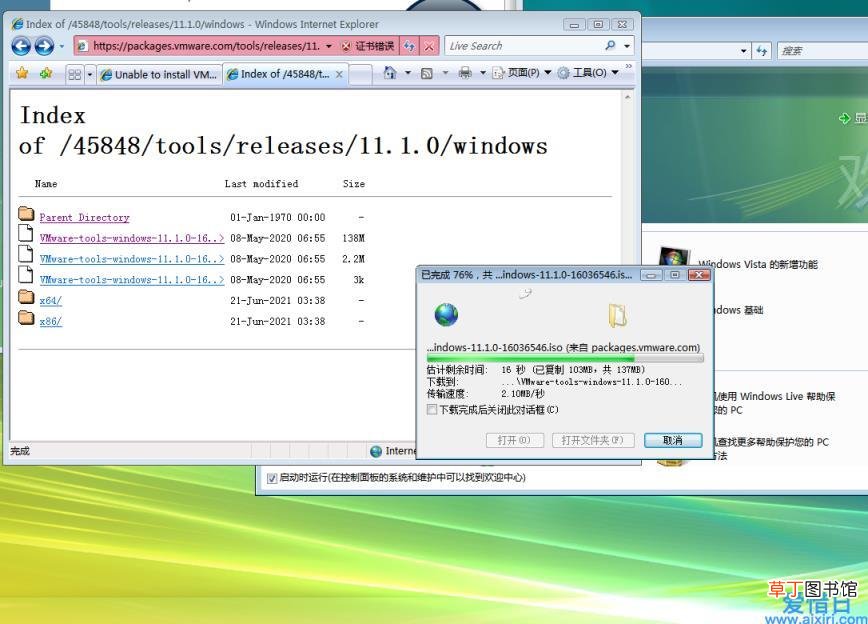Expand the Welcome Center address bar dropdown
This screenshot has width=868, height=624.
pos(743,51)
